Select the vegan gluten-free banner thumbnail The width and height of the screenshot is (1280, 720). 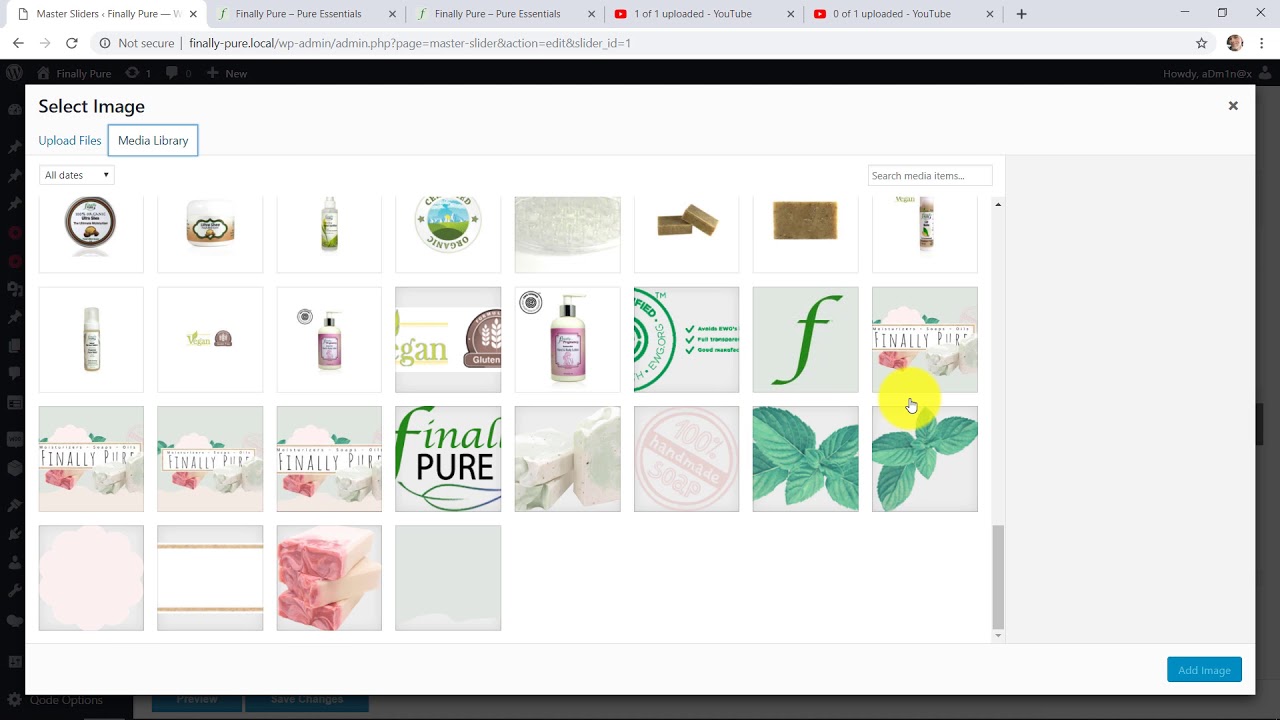click(448, 340)
